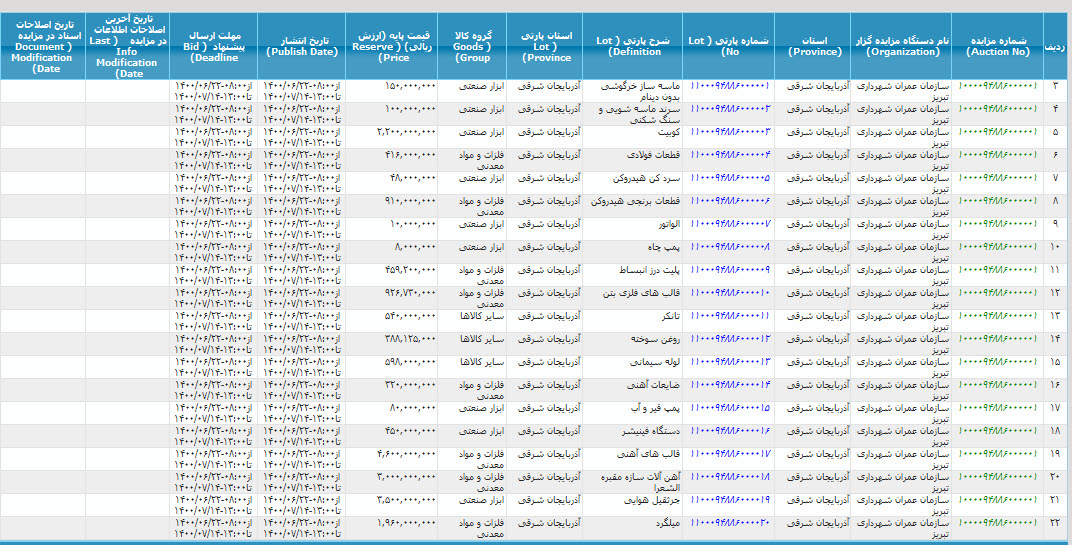Click the Publish Date column header

point(302,45)
